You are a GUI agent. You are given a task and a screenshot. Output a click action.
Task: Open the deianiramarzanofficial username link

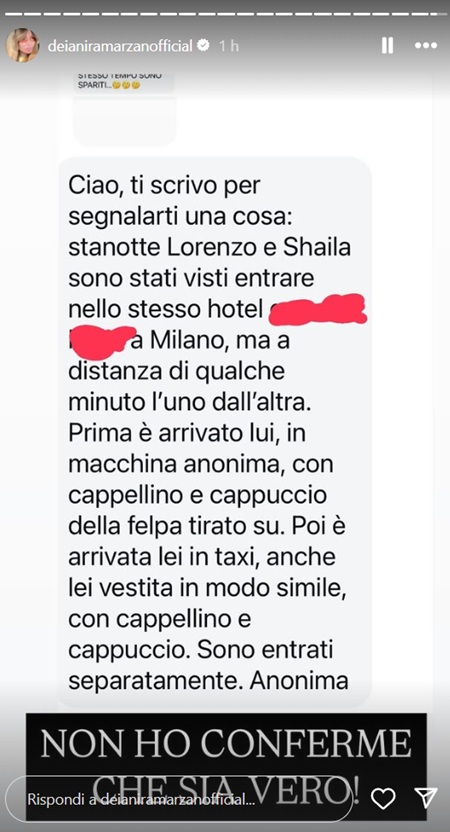(x=120, y=46)
